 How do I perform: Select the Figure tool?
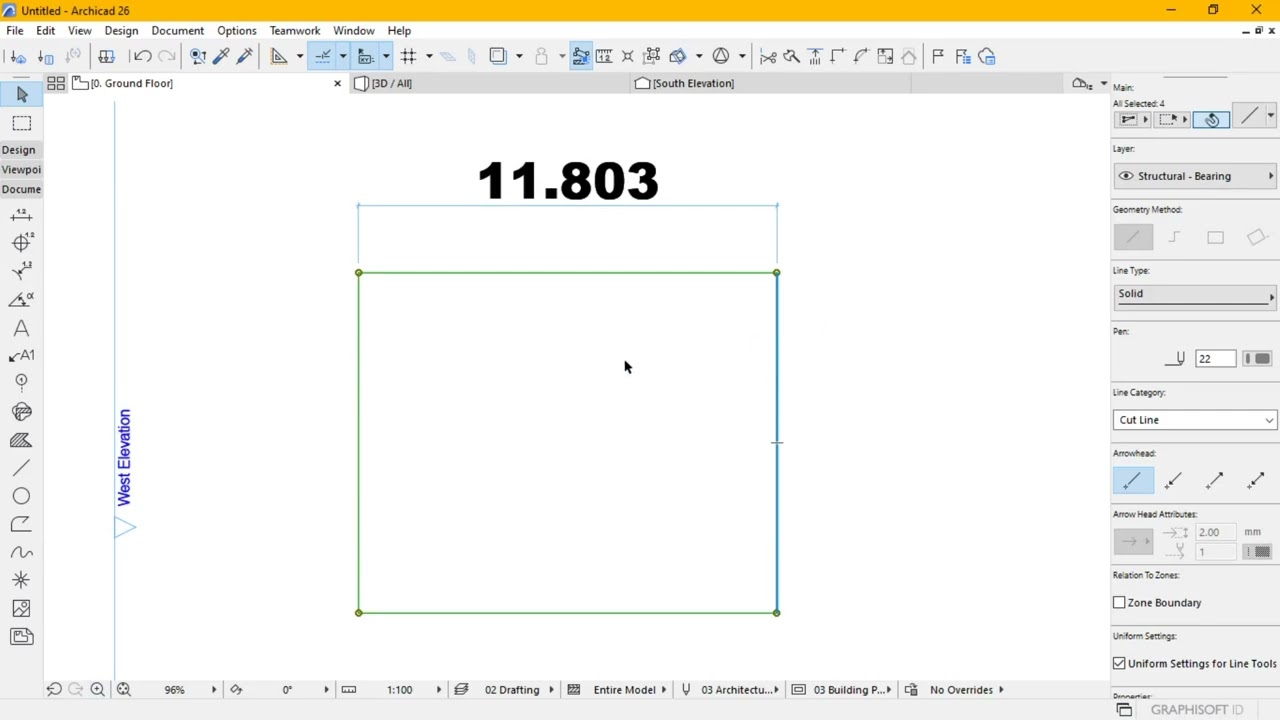pyautogui.click(x=21, y=608)
